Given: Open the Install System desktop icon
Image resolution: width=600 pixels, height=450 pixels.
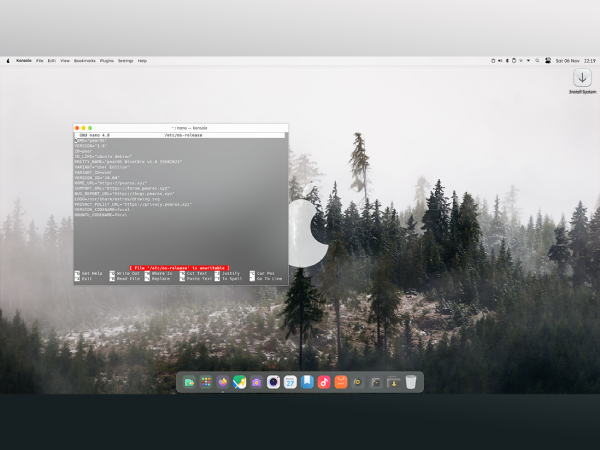Looking at the screenshot, I should (x=582, y=81).
